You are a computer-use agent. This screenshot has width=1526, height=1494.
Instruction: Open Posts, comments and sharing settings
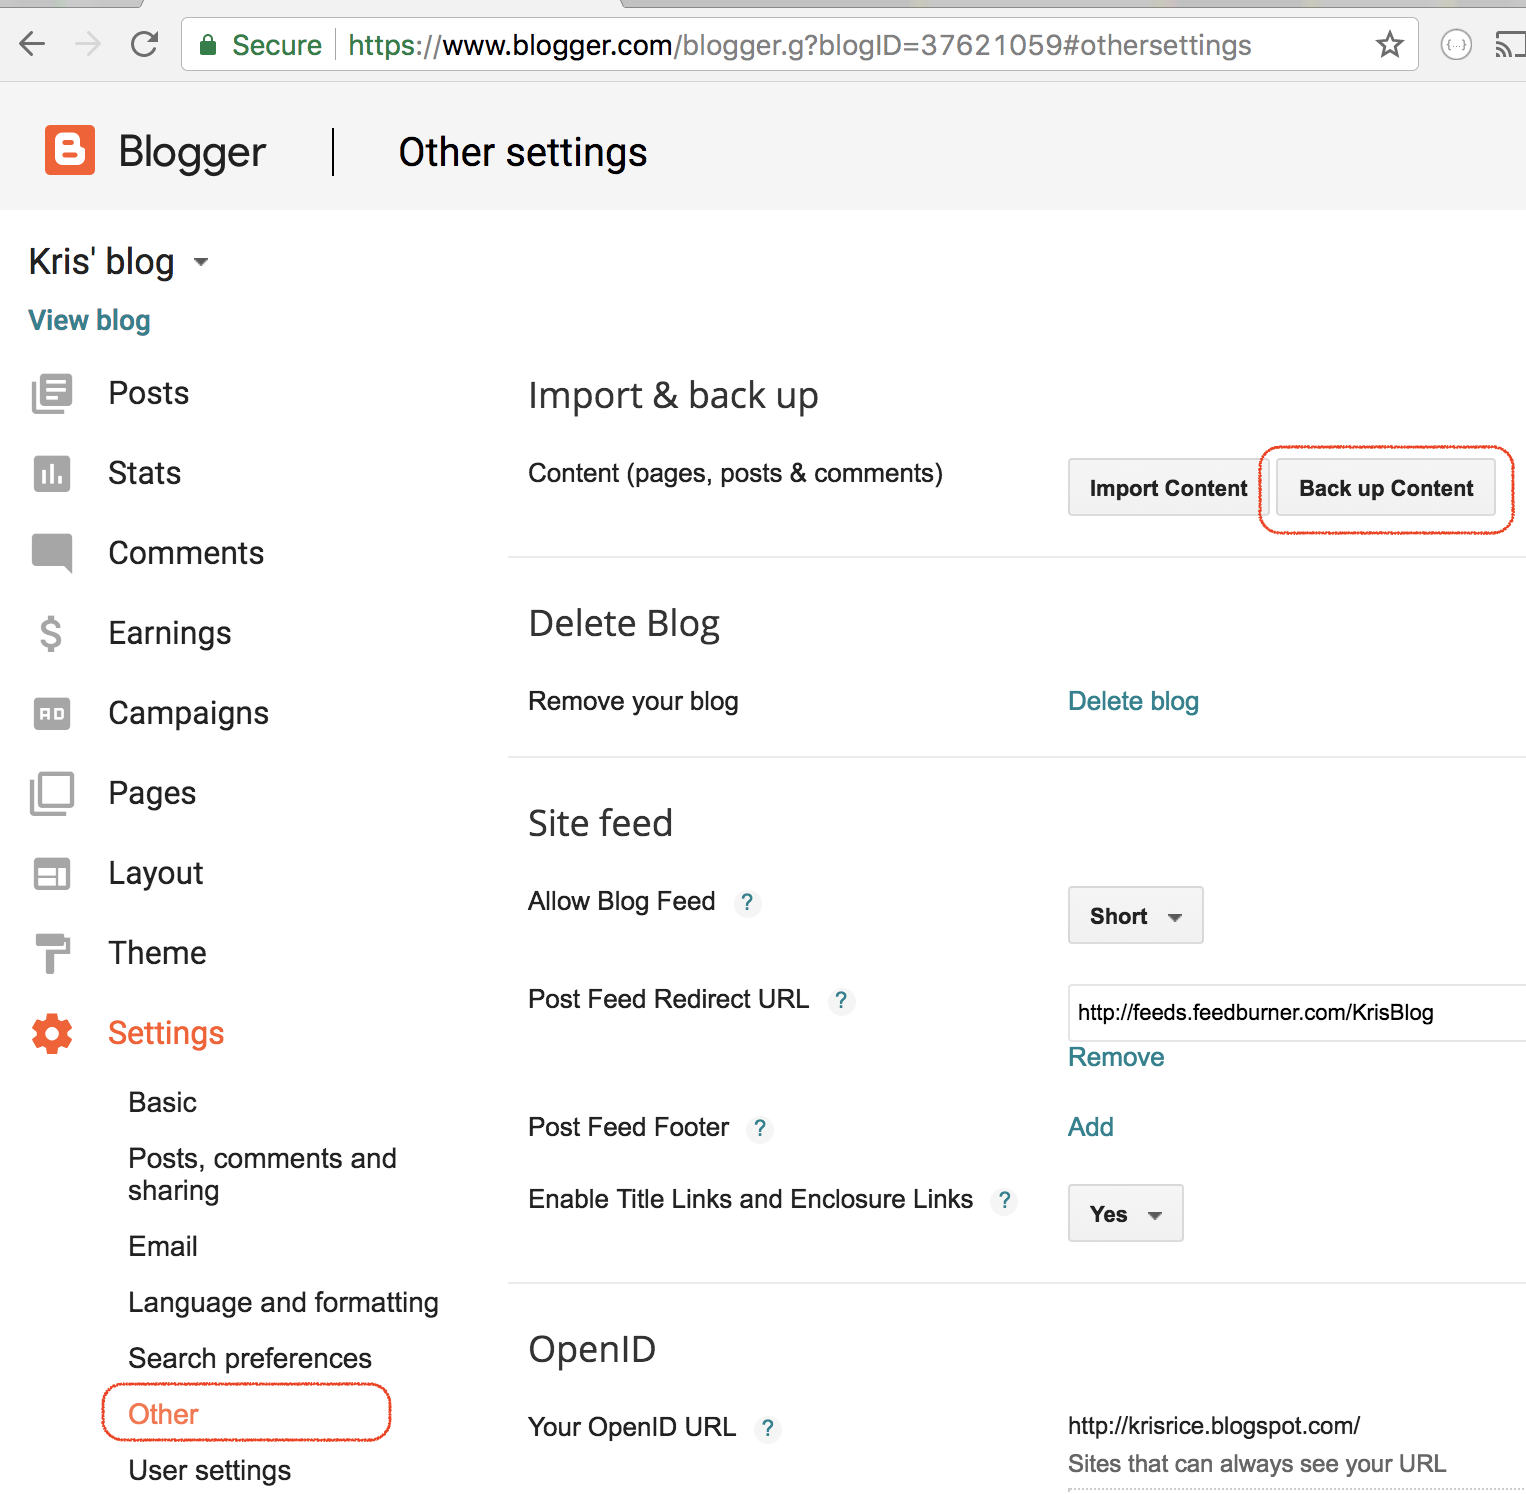pyautogui.click(x=262, y=1174)
